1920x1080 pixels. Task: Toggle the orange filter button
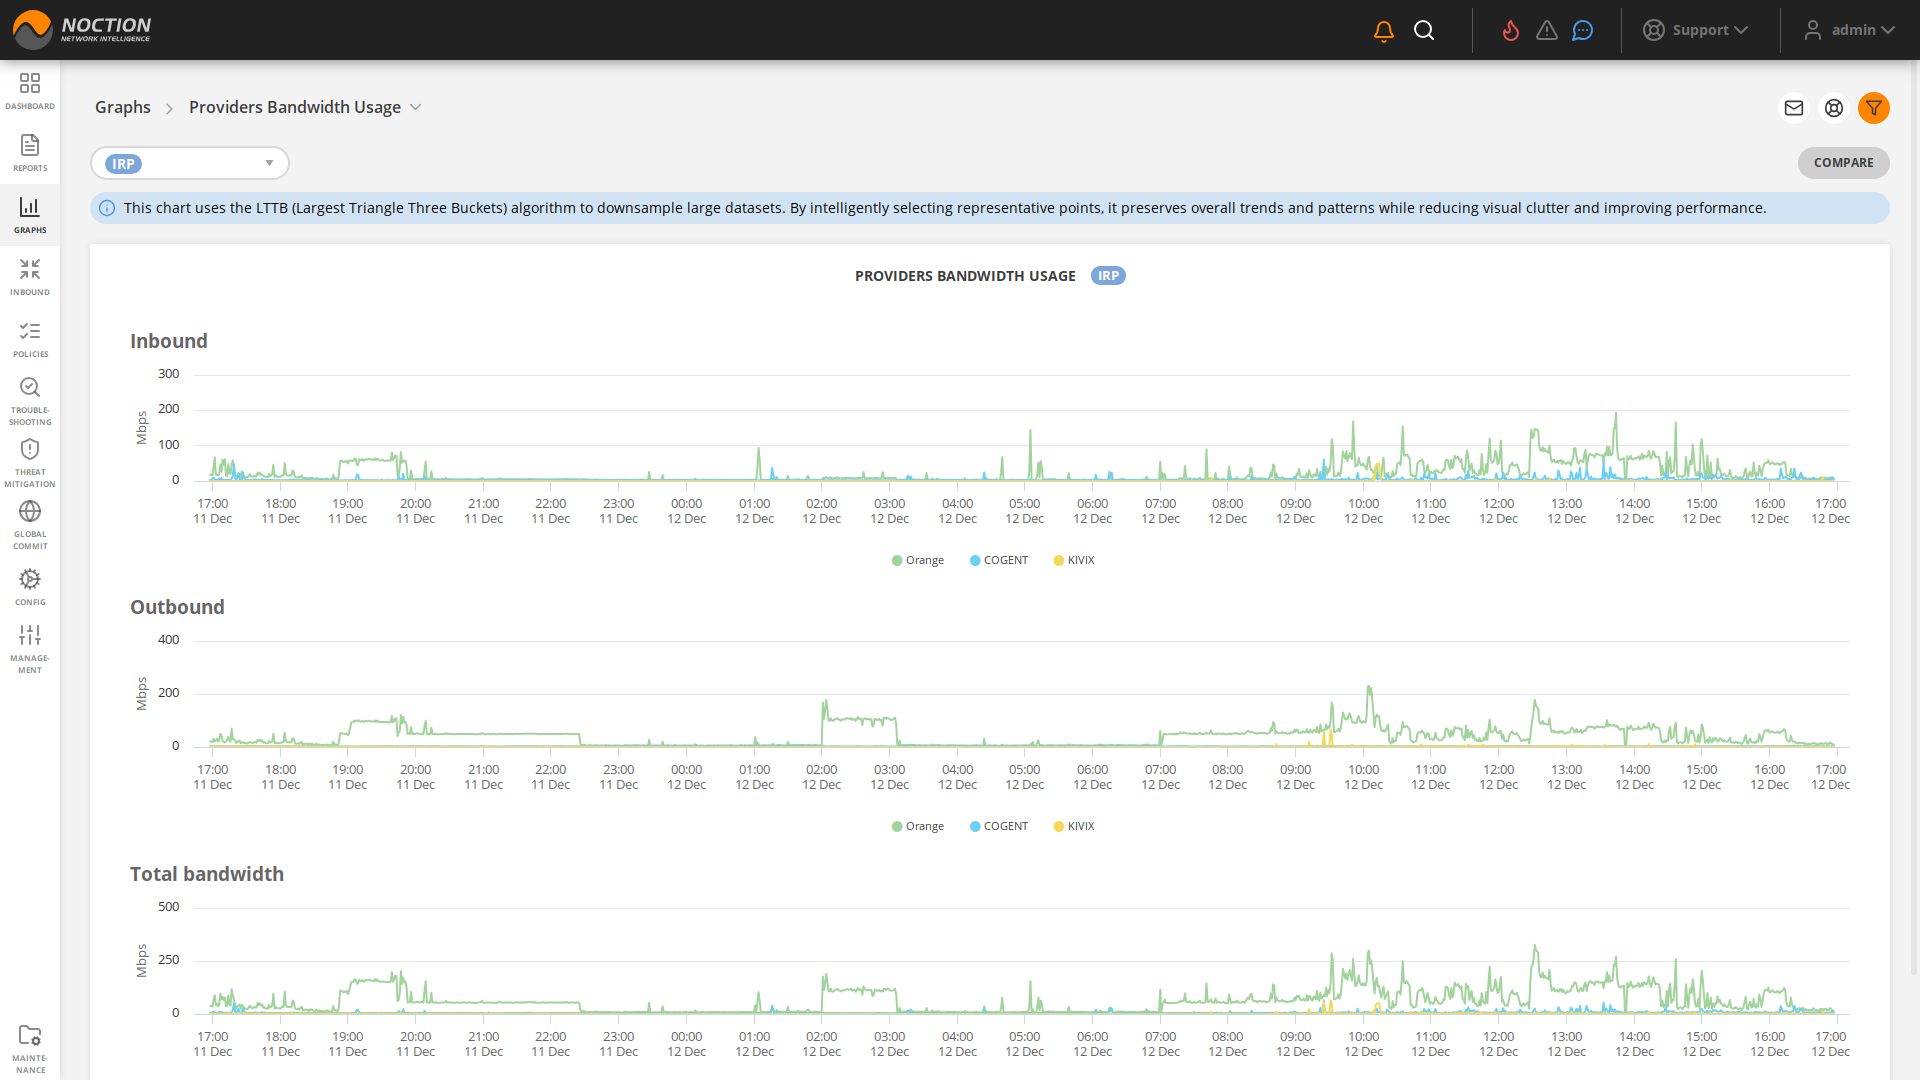click(x=1874, y=108)
